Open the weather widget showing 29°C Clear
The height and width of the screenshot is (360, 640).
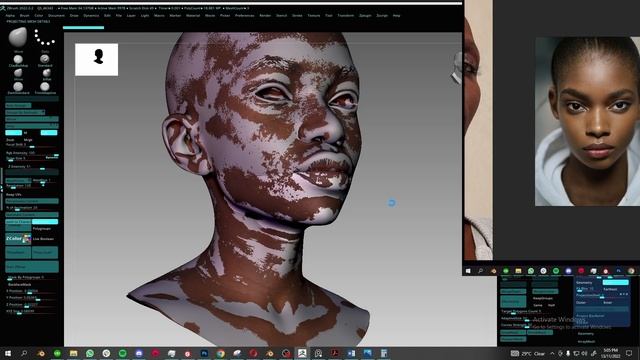click(529, 353)
